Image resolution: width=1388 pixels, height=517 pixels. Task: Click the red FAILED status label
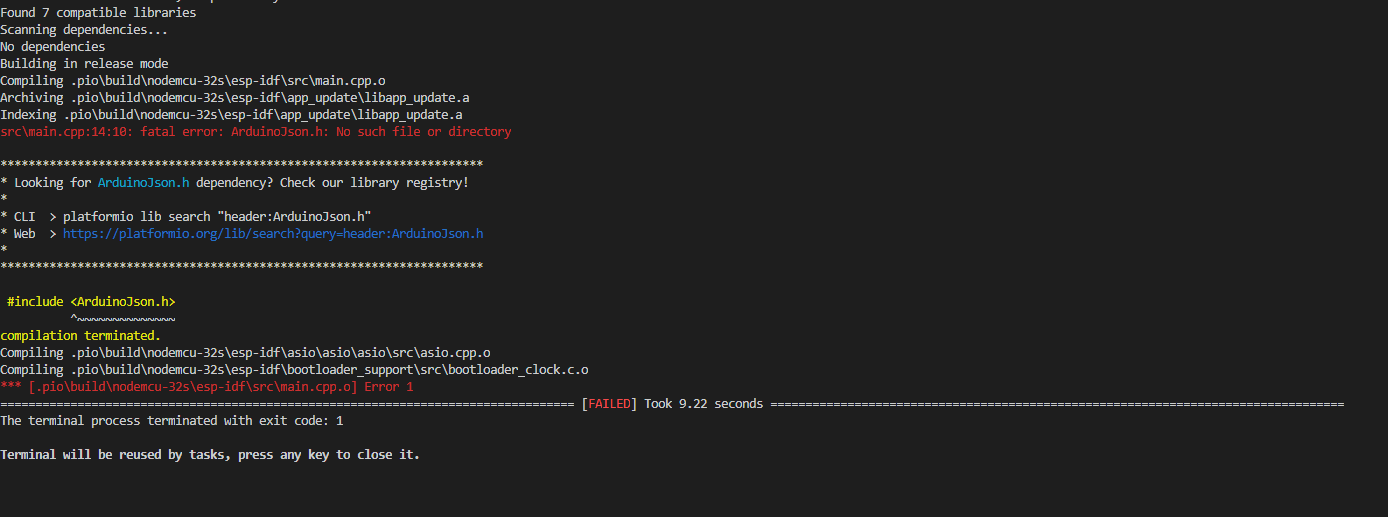pyautogui.click(x=608, y=404)
